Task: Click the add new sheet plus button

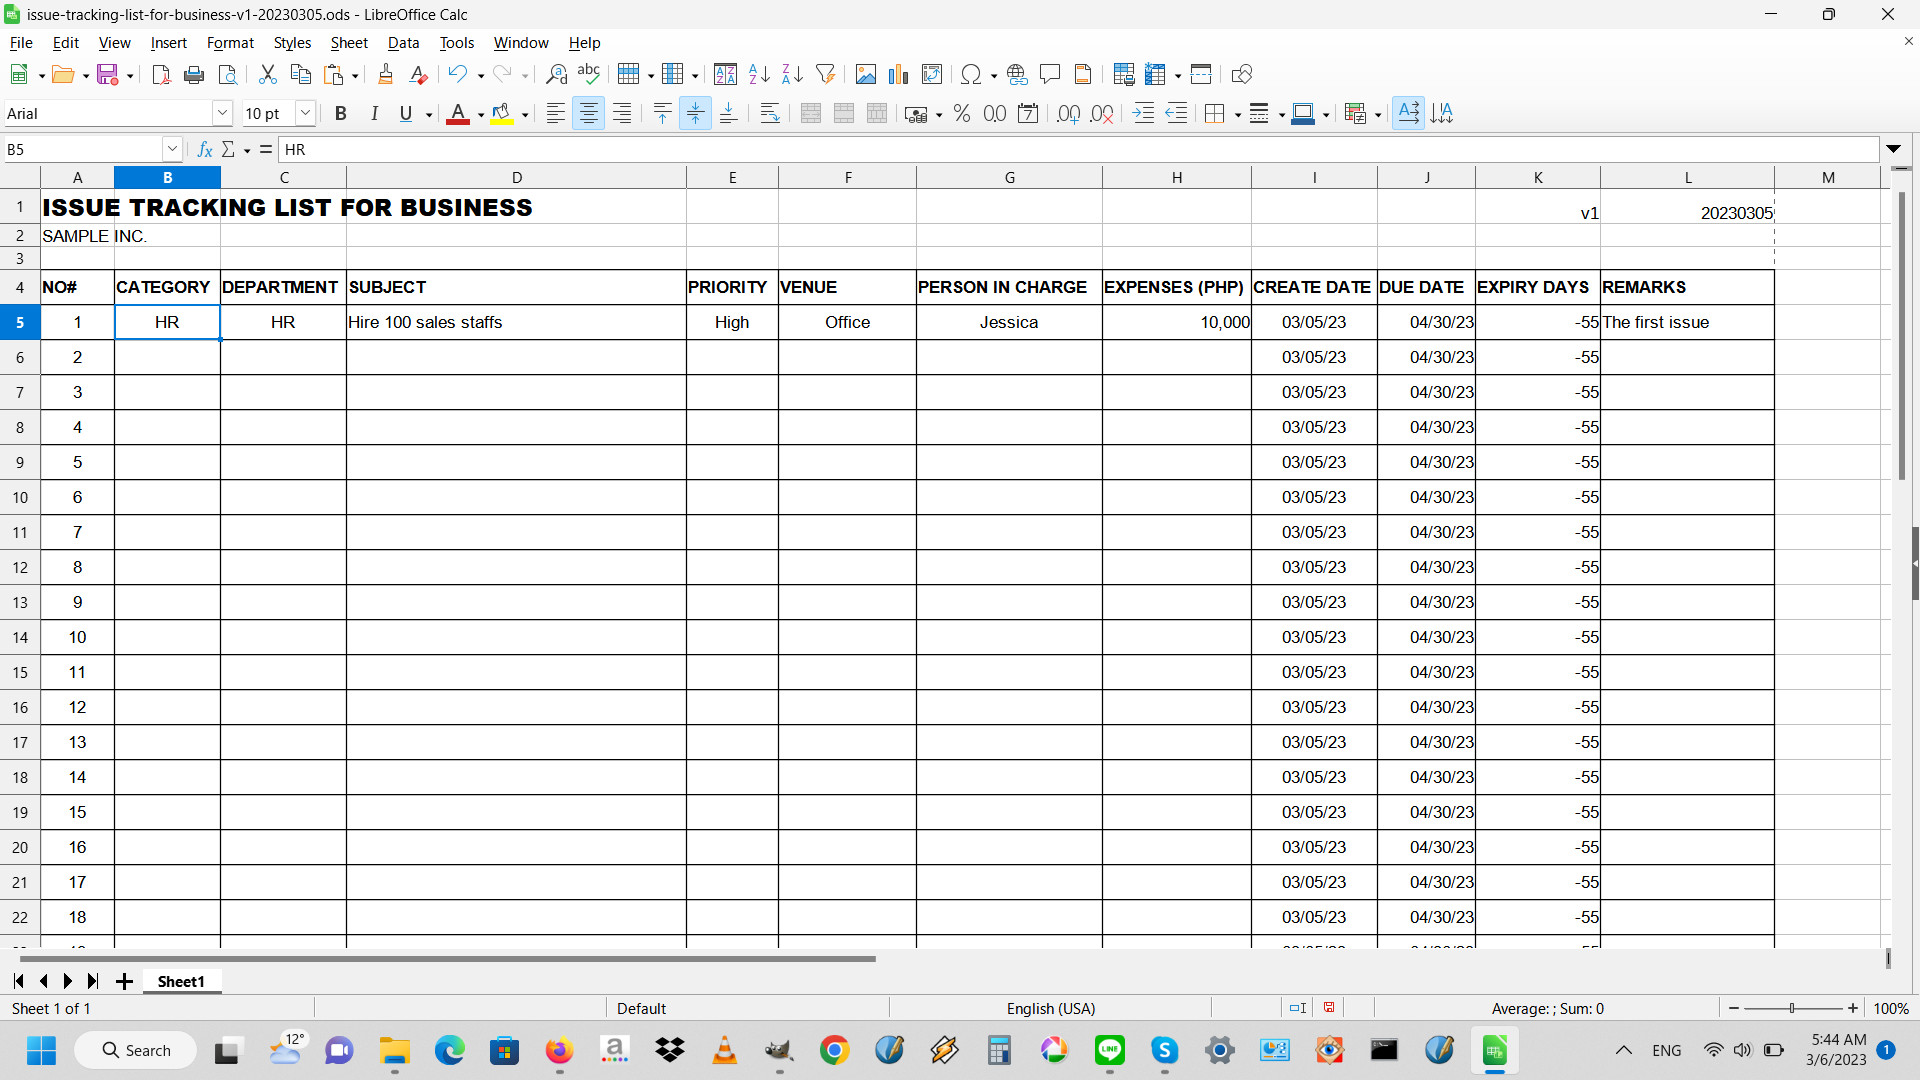Action: click(124, 981)
